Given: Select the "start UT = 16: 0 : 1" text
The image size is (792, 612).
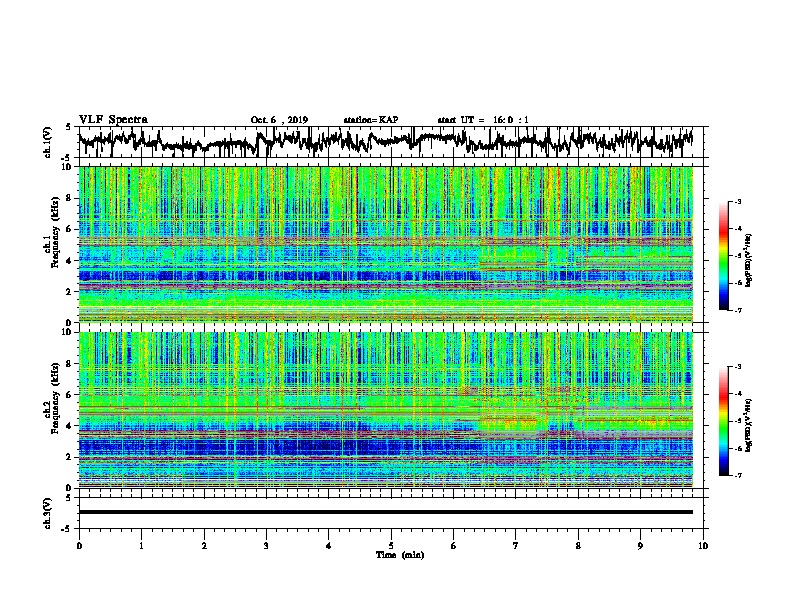Looking at the screenshot, I should point(483,120).
